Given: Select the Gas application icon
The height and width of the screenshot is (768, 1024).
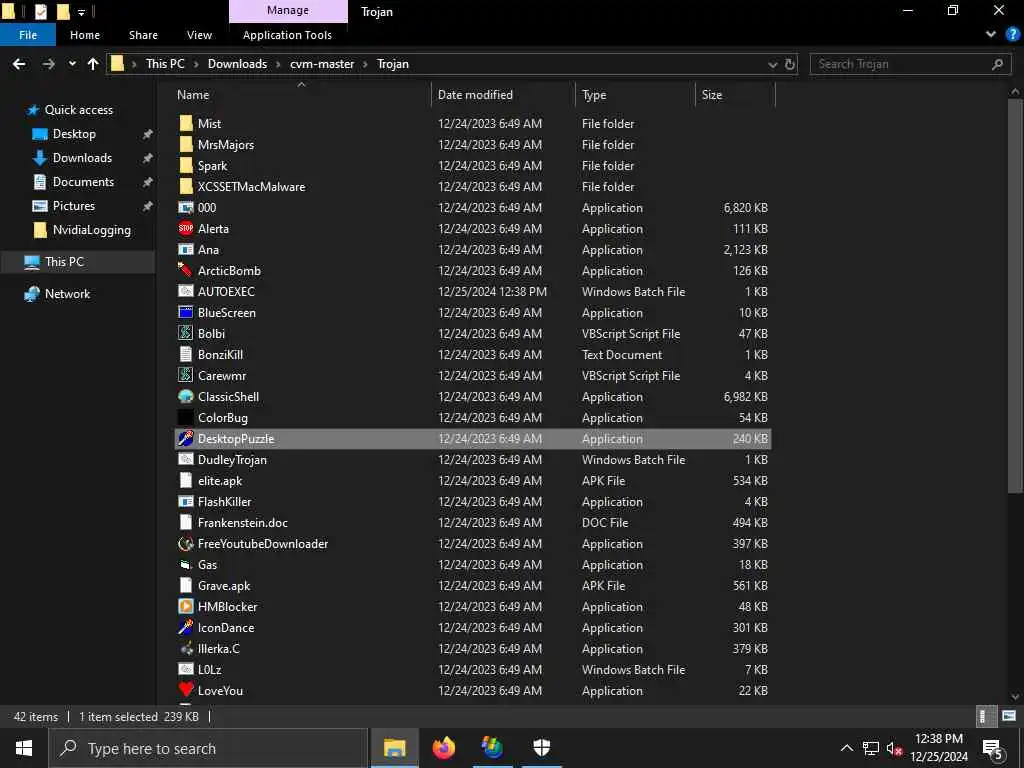Looking at the screenshot, I should pos(185,565).
